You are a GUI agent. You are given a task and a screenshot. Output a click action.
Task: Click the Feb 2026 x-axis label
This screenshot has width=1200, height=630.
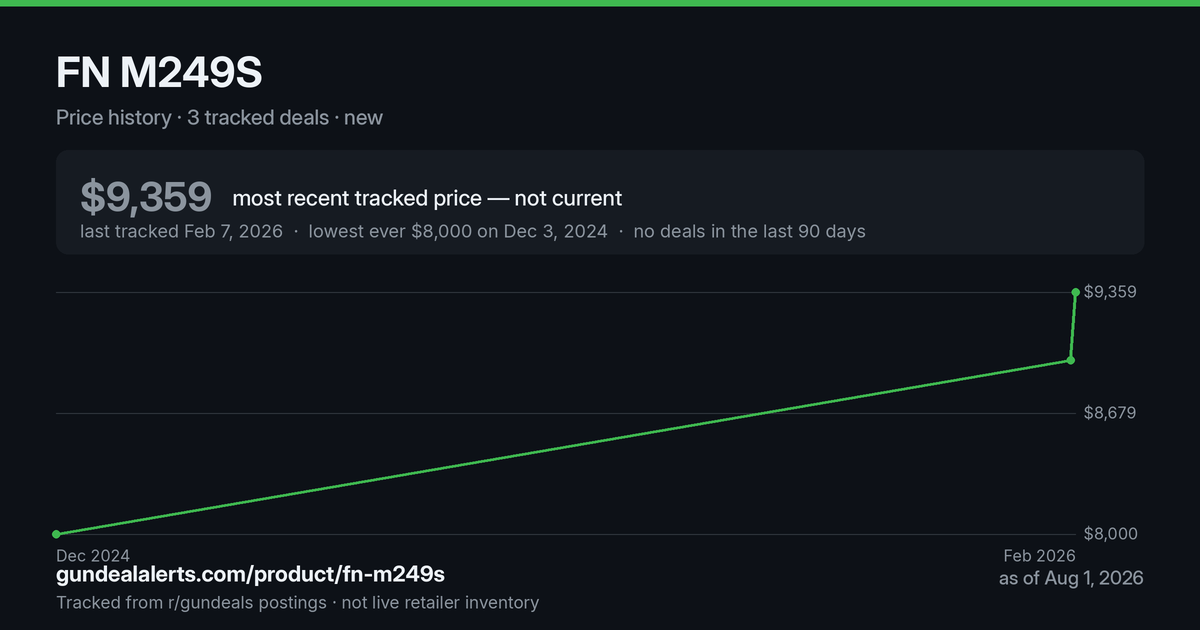(x=1040, y=555)
